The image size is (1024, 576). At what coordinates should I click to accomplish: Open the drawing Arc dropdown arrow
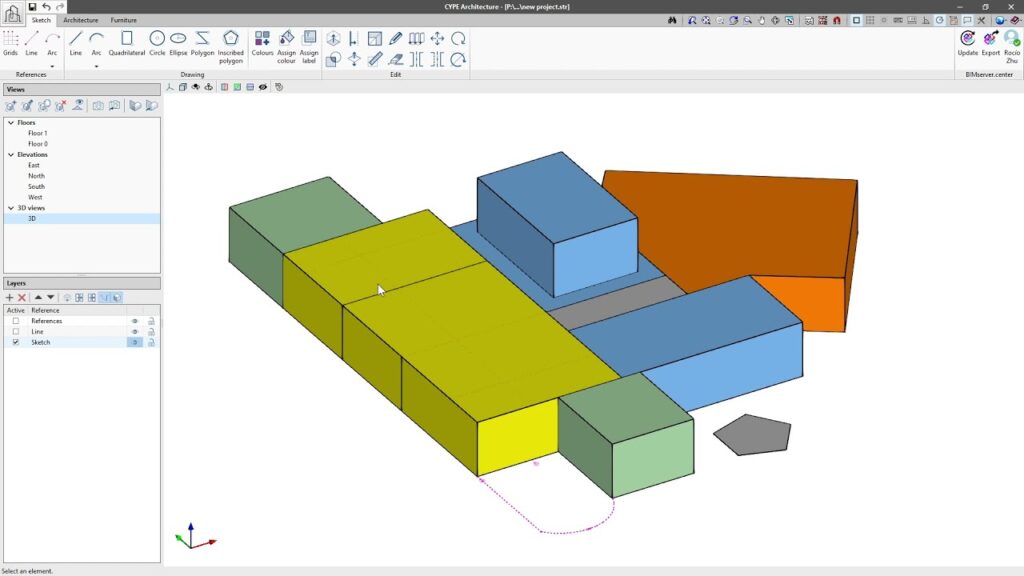click(x=97, y=66)
